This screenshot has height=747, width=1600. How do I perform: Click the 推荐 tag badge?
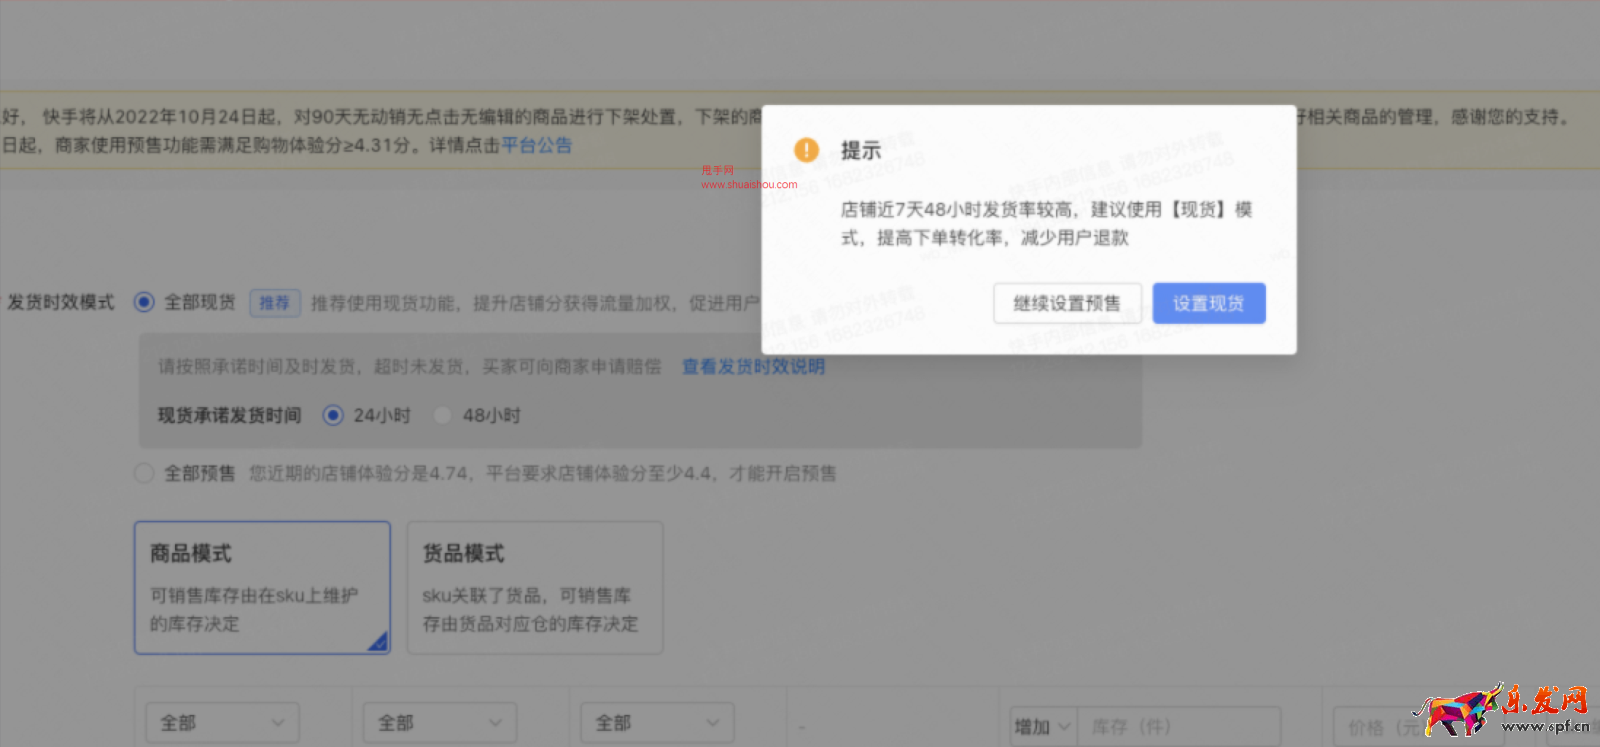pos(274,303)
